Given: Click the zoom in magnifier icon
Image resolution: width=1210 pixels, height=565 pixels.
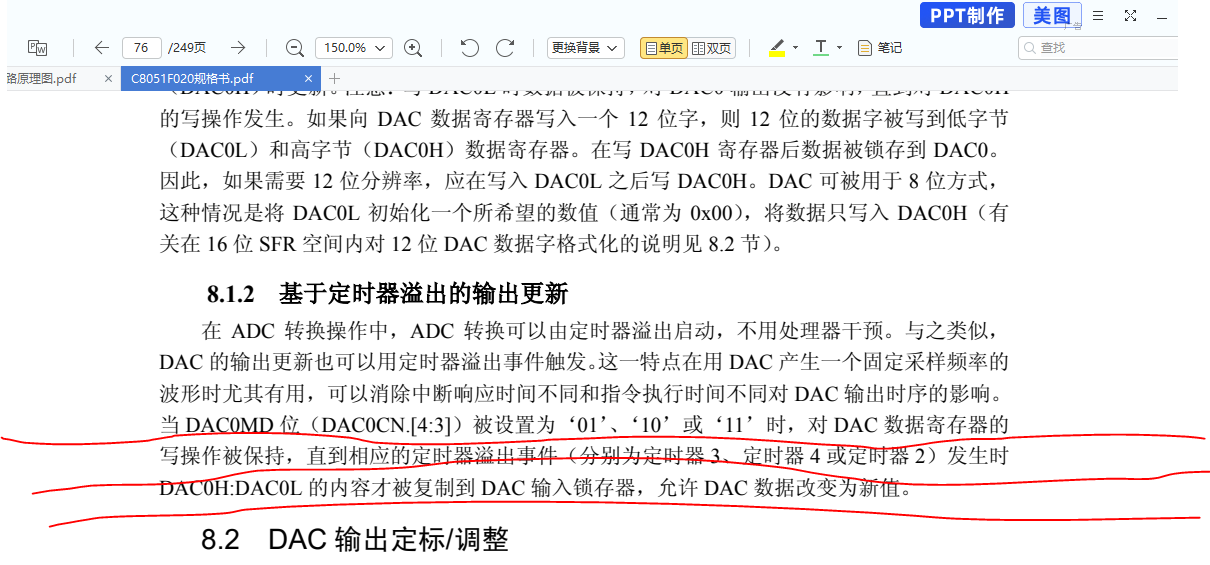Looking at the screenshot, I should click(413, 47).
